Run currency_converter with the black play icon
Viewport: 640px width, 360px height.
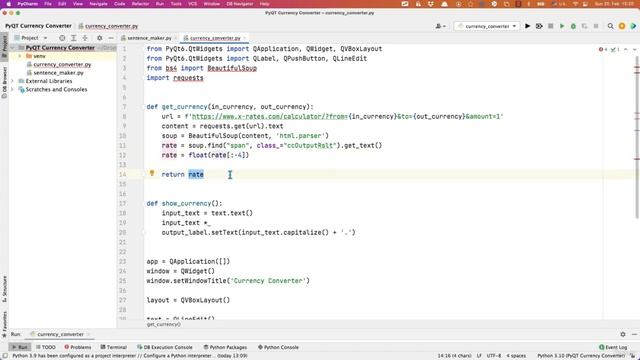(x=527, y=26)
